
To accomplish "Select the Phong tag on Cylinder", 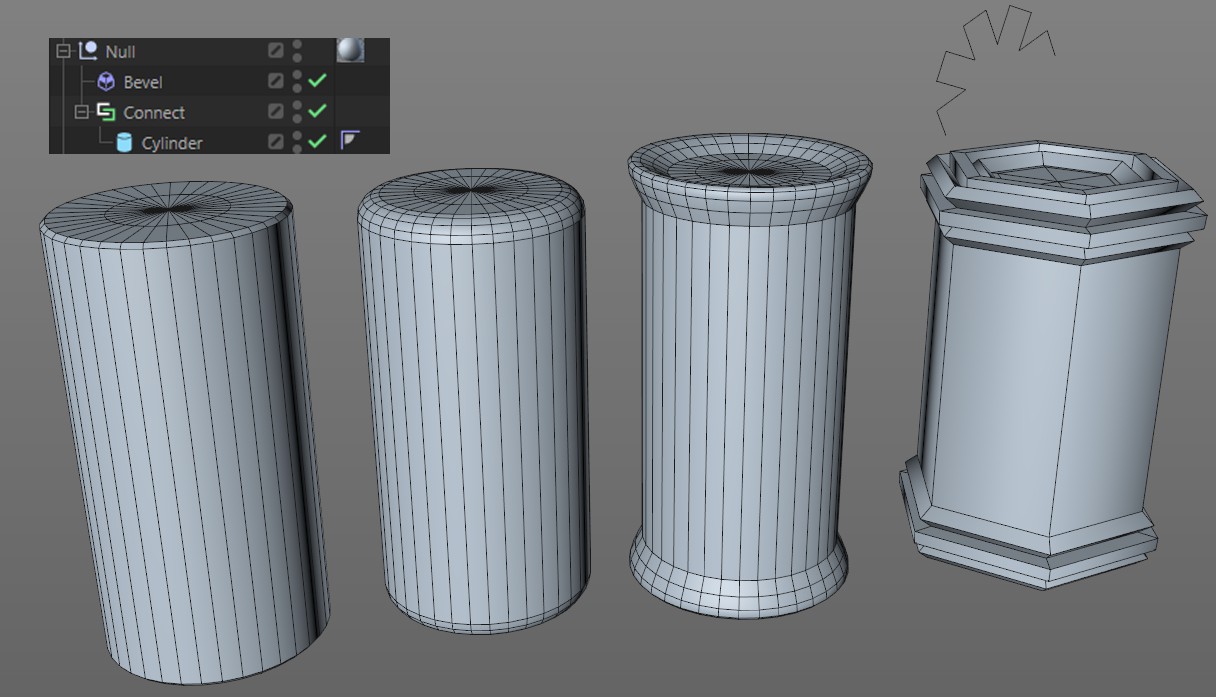I will pos(349,140).
